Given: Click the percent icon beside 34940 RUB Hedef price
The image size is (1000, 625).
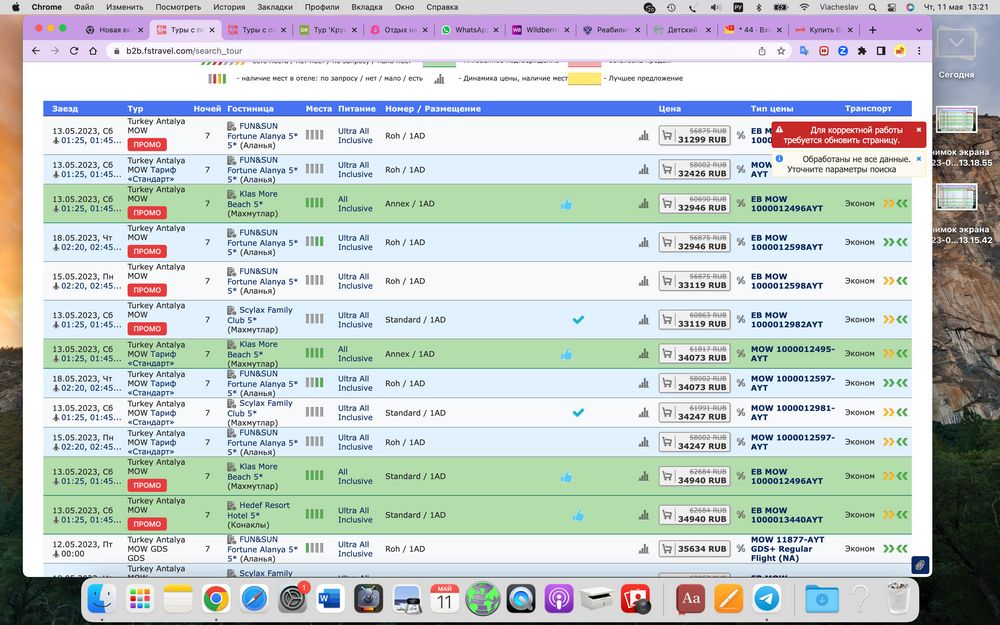Looking at the screenshot, I should [740, 515].
